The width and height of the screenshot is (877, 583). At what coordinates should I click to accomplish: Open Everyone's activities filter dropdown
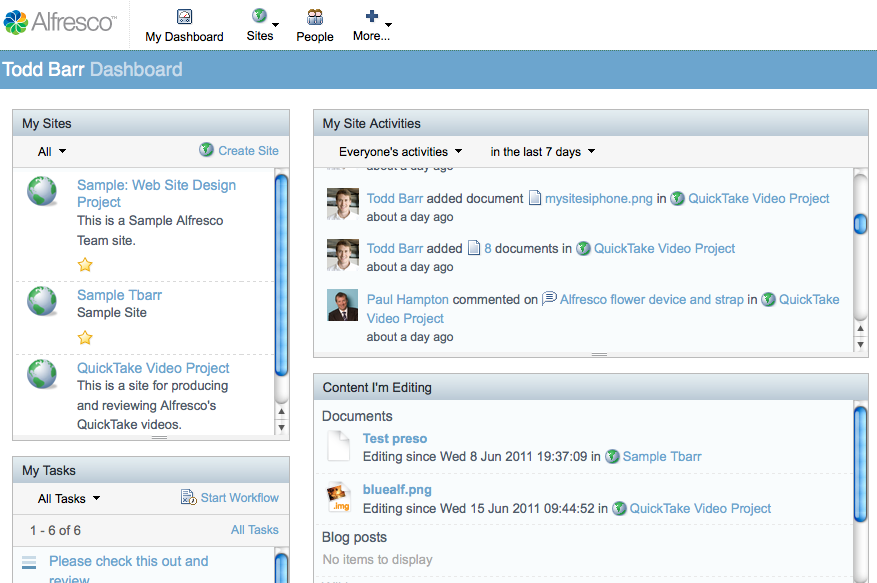pos(400,152)
